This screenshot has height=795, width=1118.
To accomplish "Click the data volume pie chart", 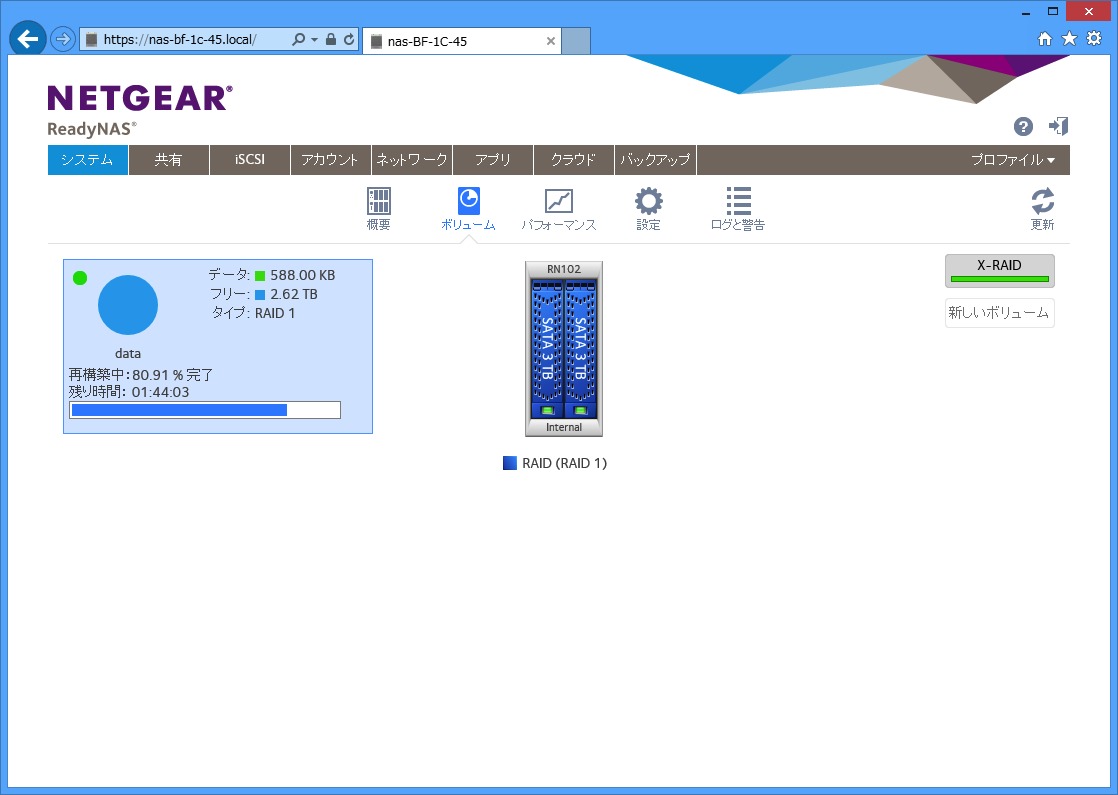I will 128,305.
